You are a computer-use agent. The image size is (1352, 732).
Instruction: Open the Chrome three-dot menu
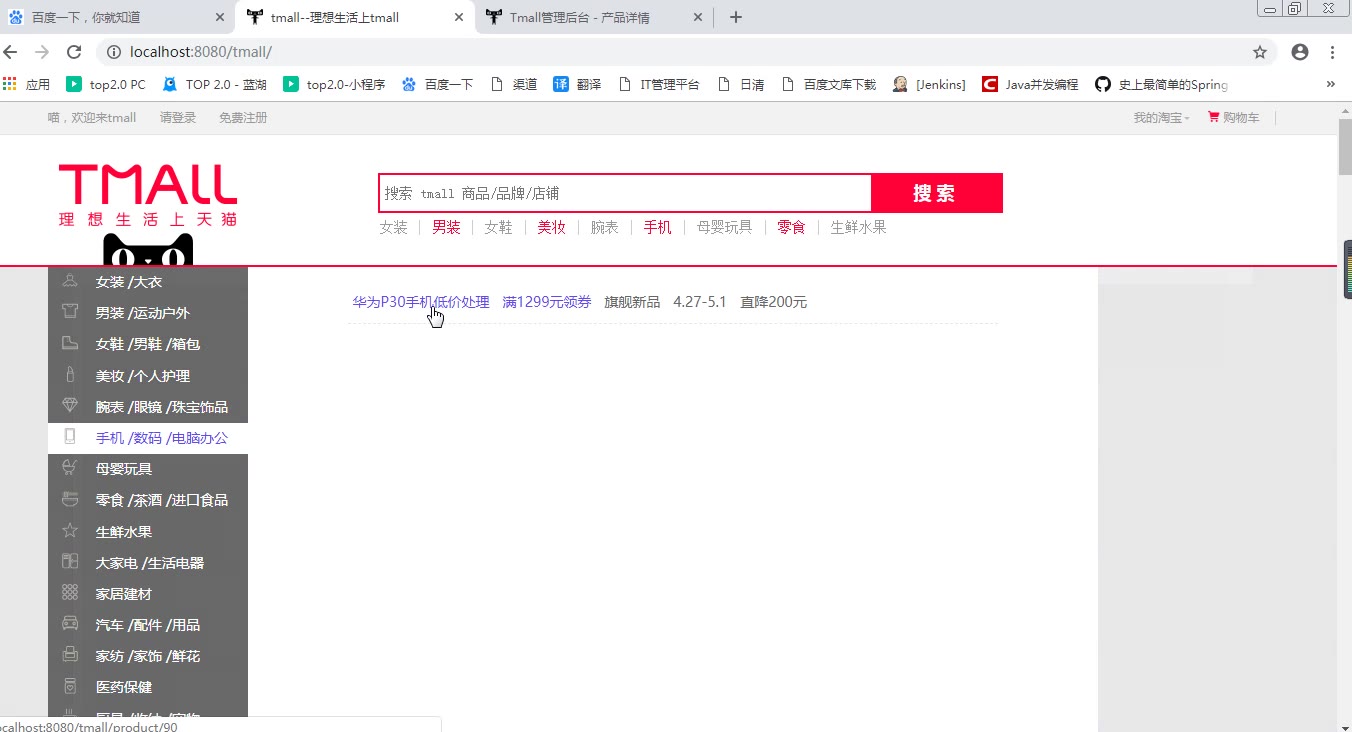pyautogui.click(x=1333, y=52)
